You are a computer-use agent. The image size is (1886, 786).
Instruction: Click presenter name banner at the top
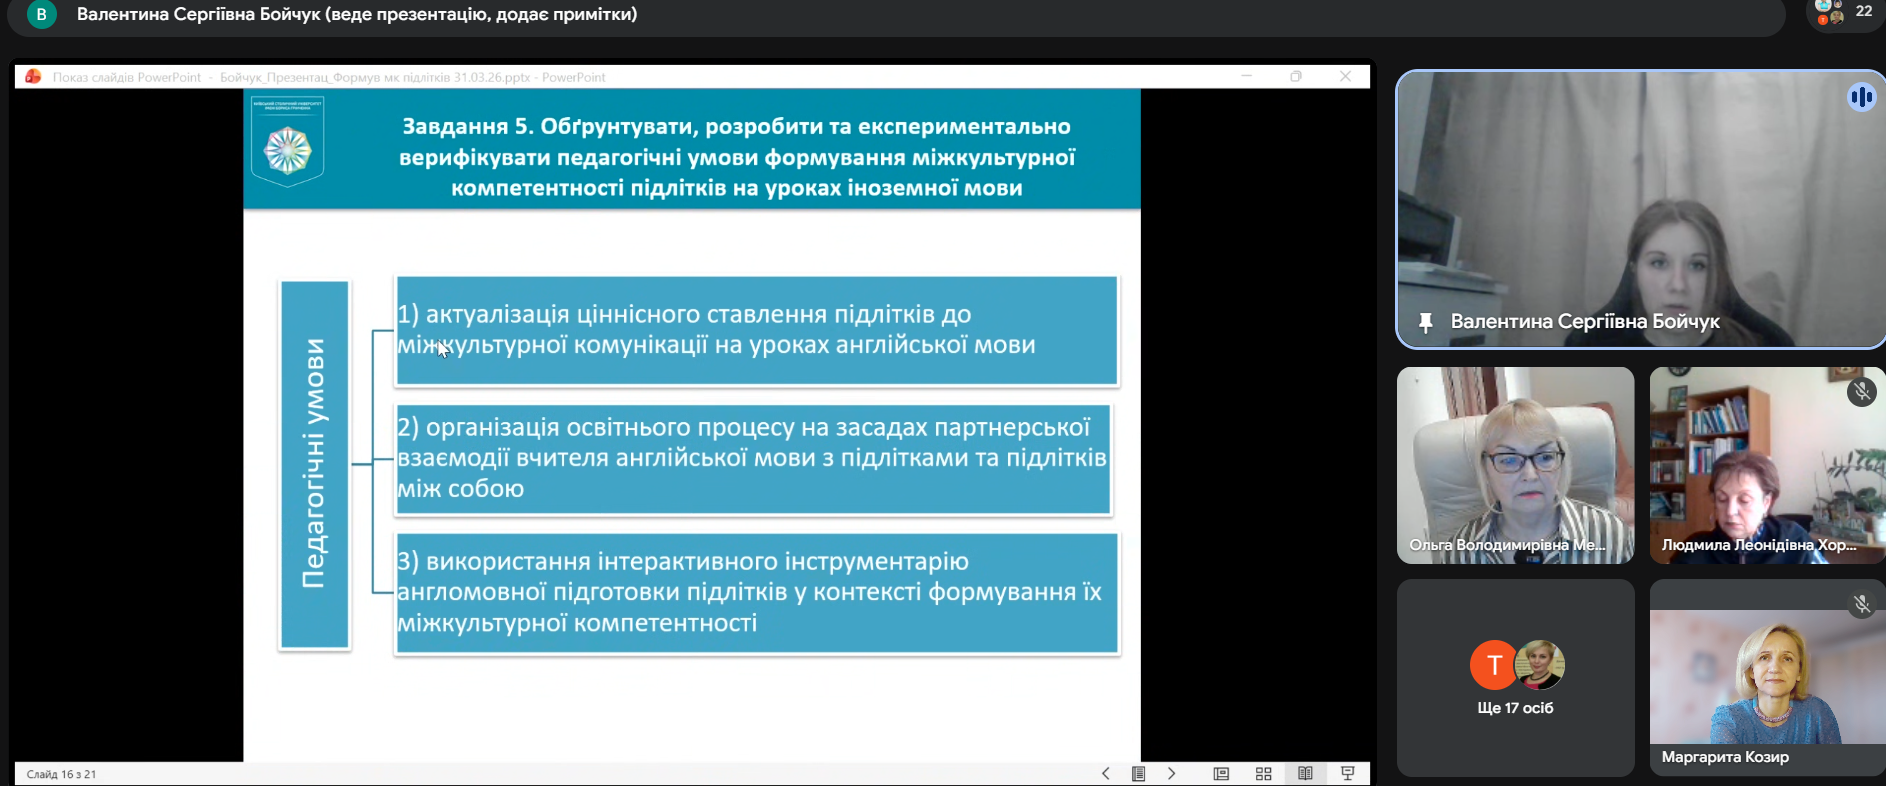pyautogui.click(x=356, y=15)
